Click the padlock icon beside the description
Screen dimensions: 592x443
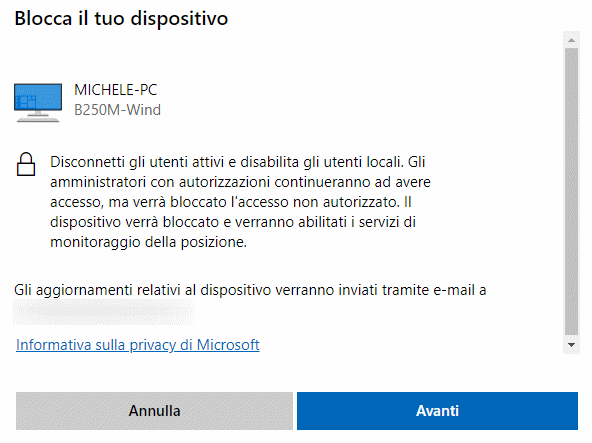[x=26, y=164]
